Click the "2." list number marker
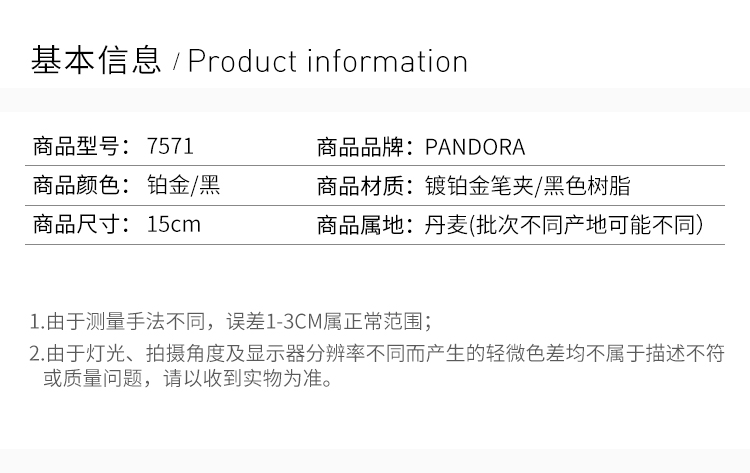The width and height of the screenshot is (750, 473). 36,353
